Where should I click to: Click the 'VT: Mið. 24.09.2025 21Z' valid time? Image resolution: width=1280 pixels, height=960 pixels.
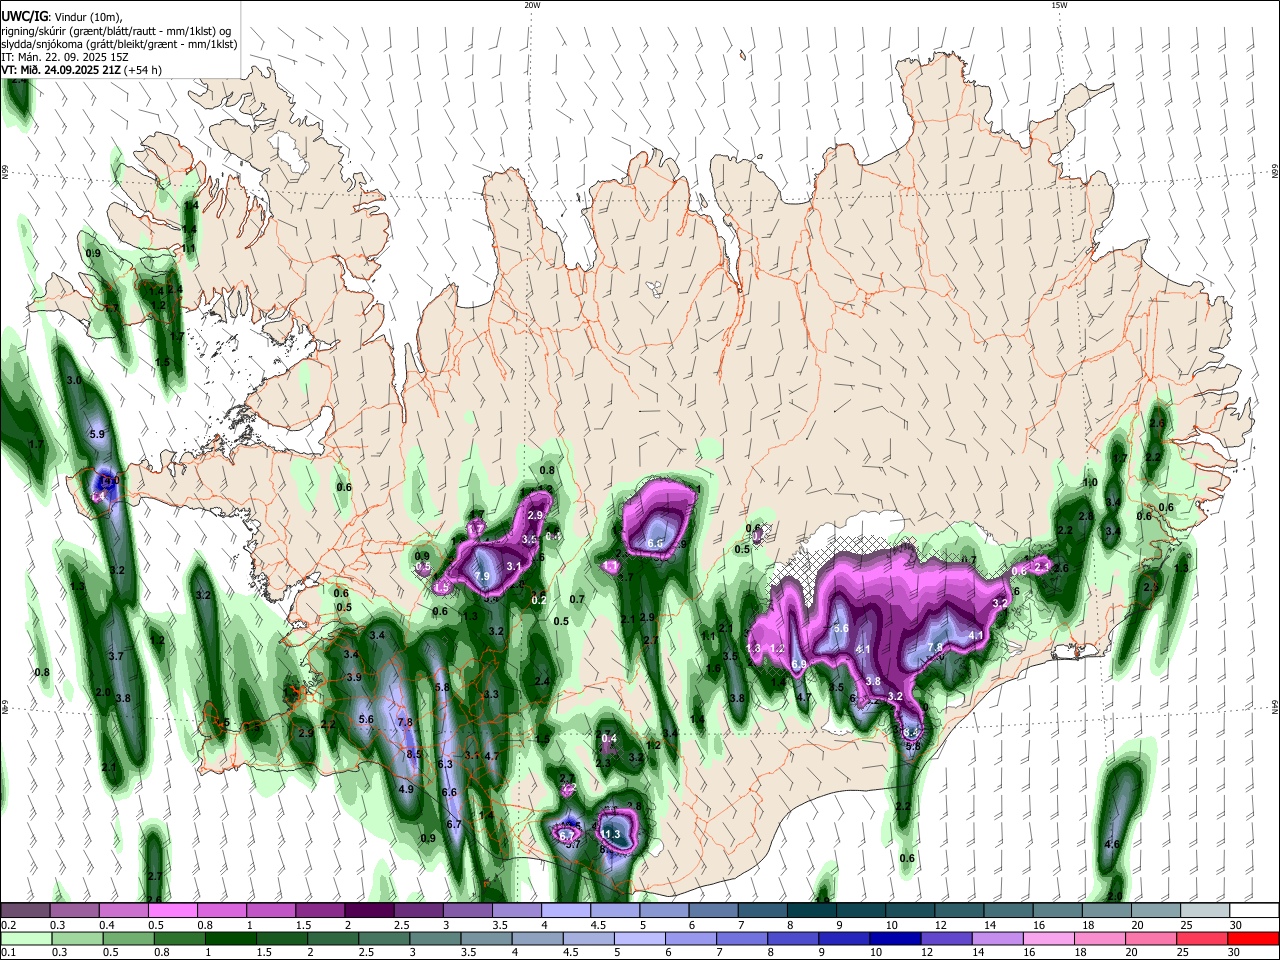pyautogui.click(x=61, y=70)
